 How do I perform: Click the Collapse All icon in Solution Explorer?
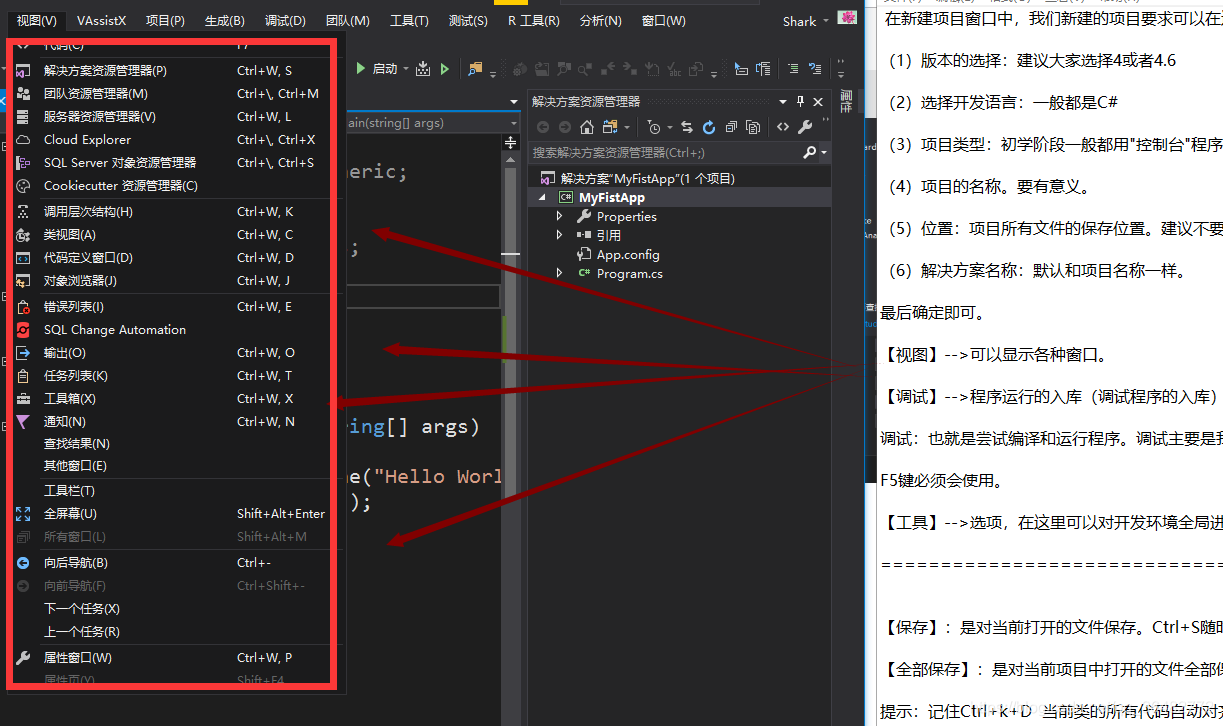coord(731,127)
